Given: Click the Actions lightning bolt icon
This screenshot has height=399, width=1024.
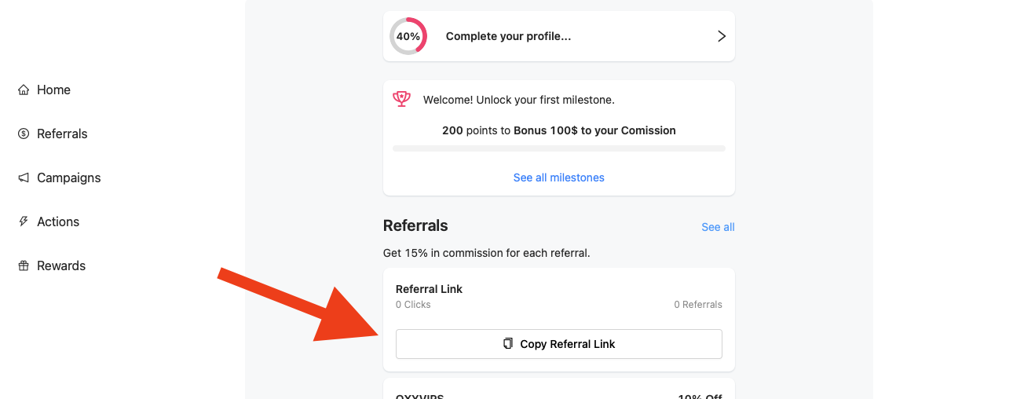Looking at the screenshot, I should point(24,221).
